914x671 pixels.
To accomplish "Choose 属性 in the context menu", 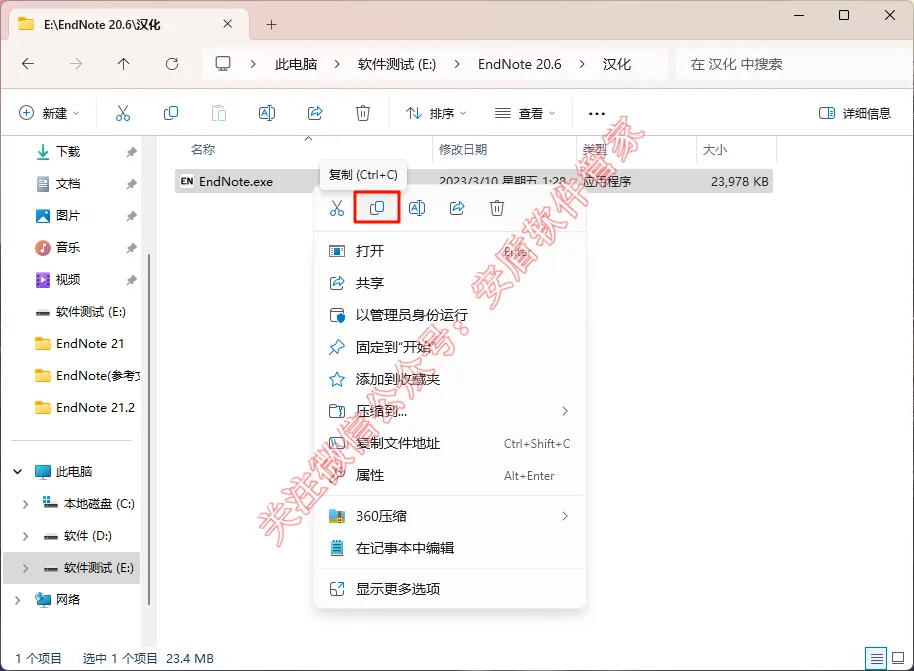I will (x=449, y=476).
